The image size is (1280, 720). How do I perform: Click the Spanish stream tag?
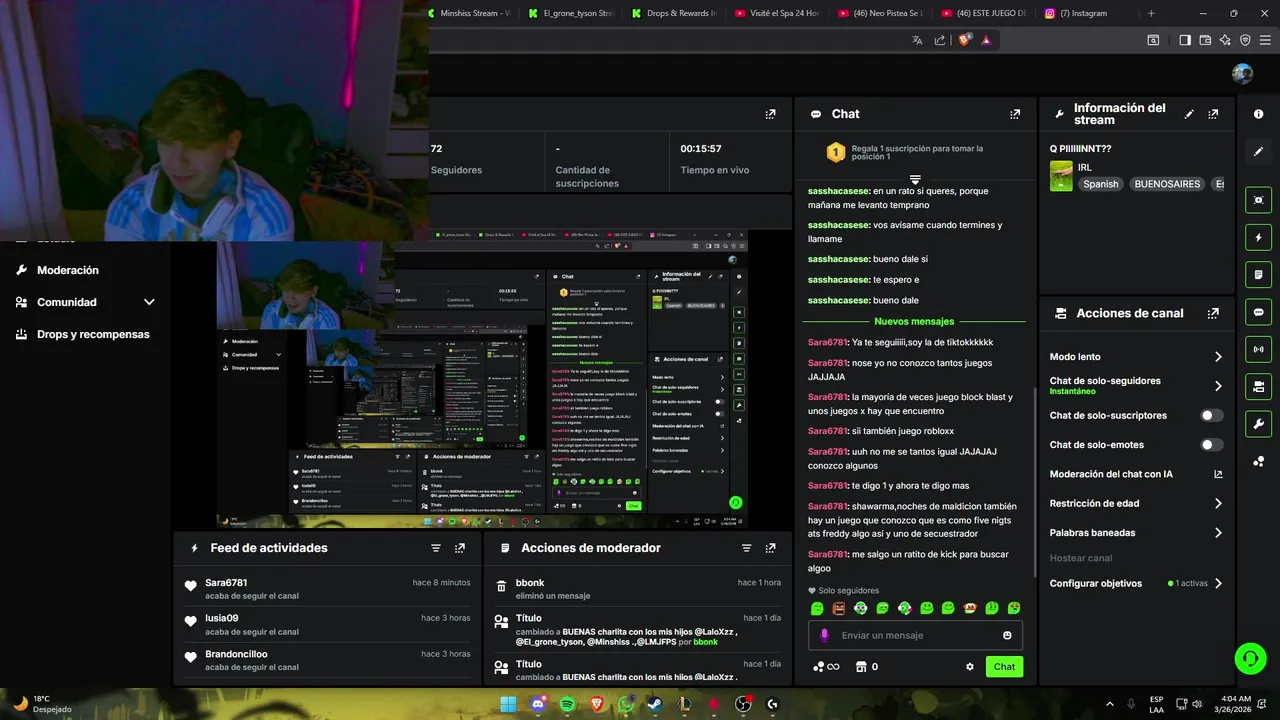click(1101, 184)
